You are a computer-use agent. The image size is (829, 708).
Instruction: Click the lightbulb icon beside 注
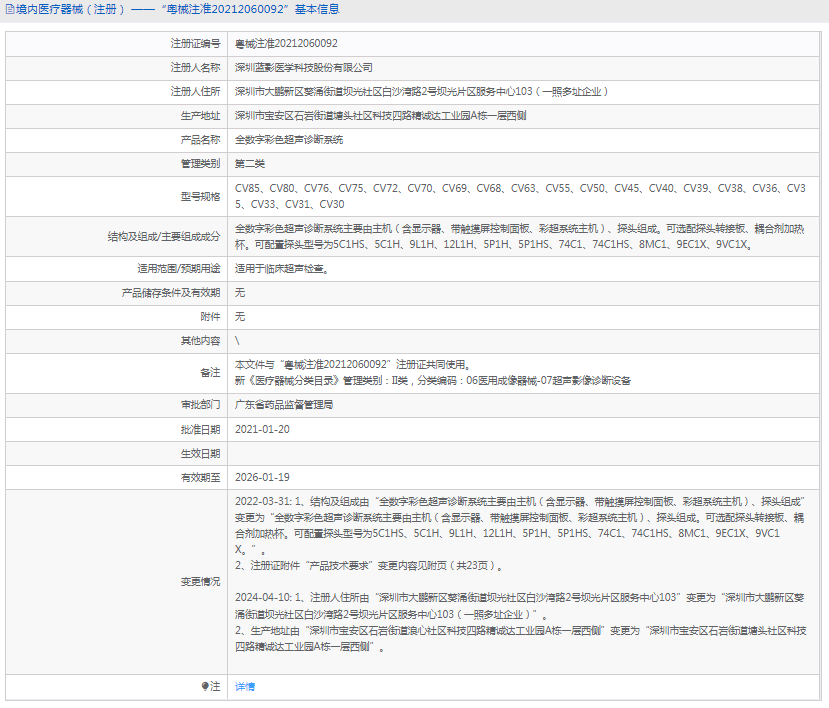pyautogui.click(x=205, y=686)
